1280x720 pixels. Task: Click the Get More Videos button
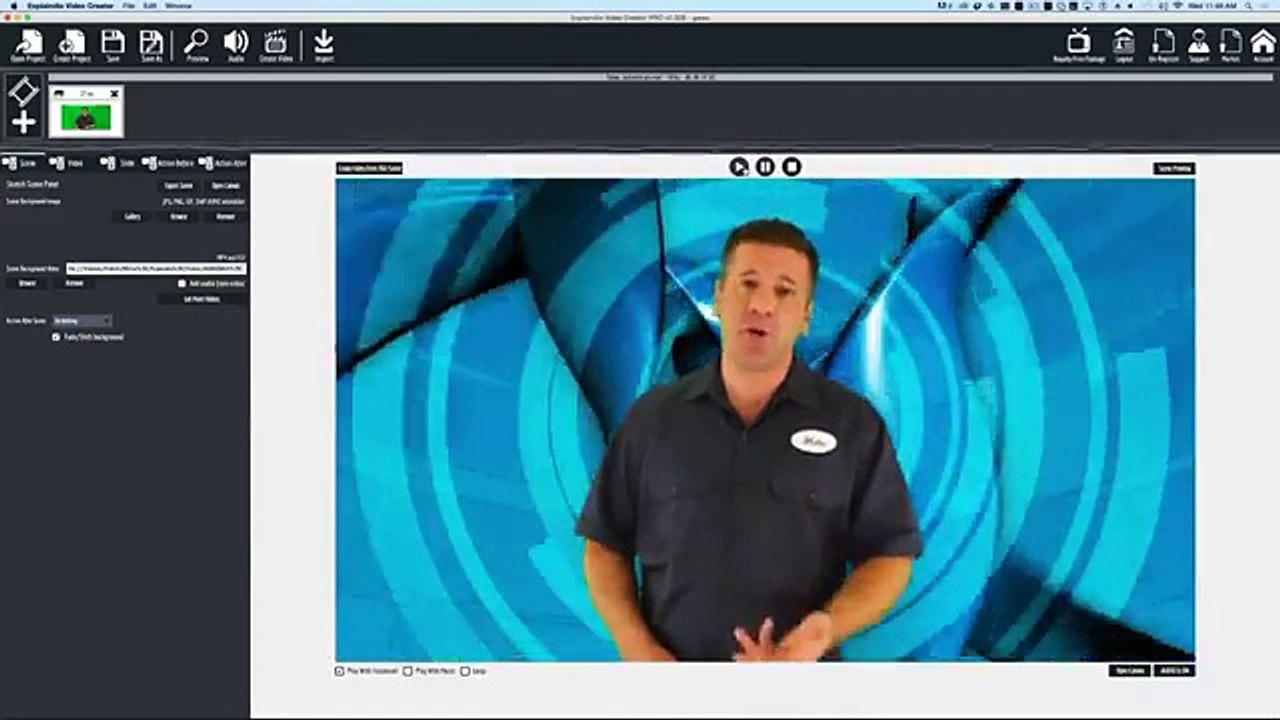tap(202, 299)
